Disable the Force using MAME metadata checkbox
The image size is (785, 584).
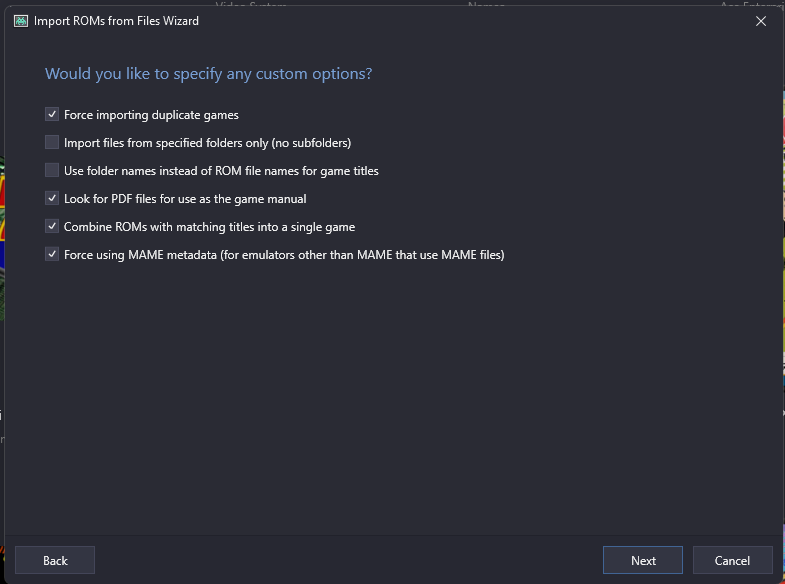click(x=52, y=255)
